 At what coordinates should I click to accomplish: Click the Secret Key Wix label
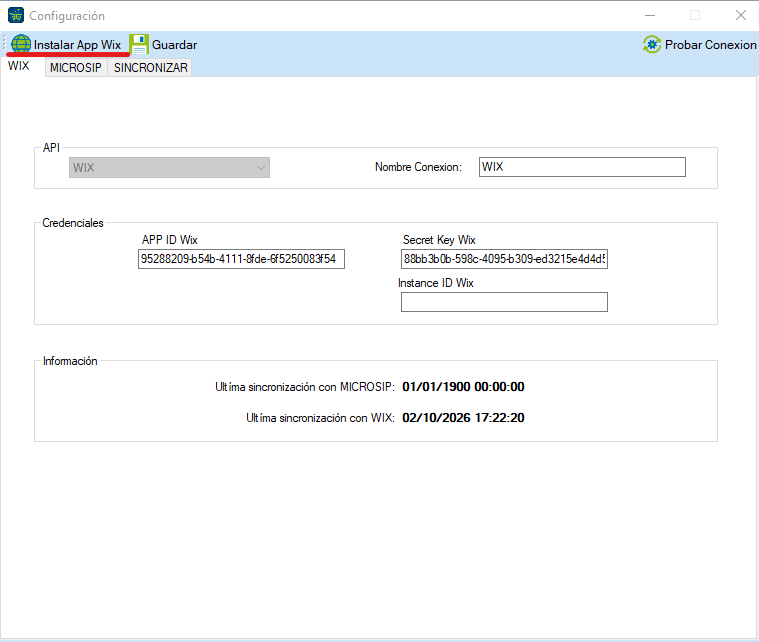[439, 240]
